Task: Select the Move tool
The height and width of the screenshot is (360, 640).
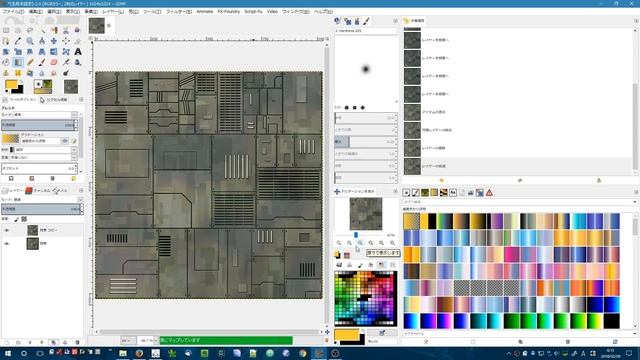Action: point(54,41)
